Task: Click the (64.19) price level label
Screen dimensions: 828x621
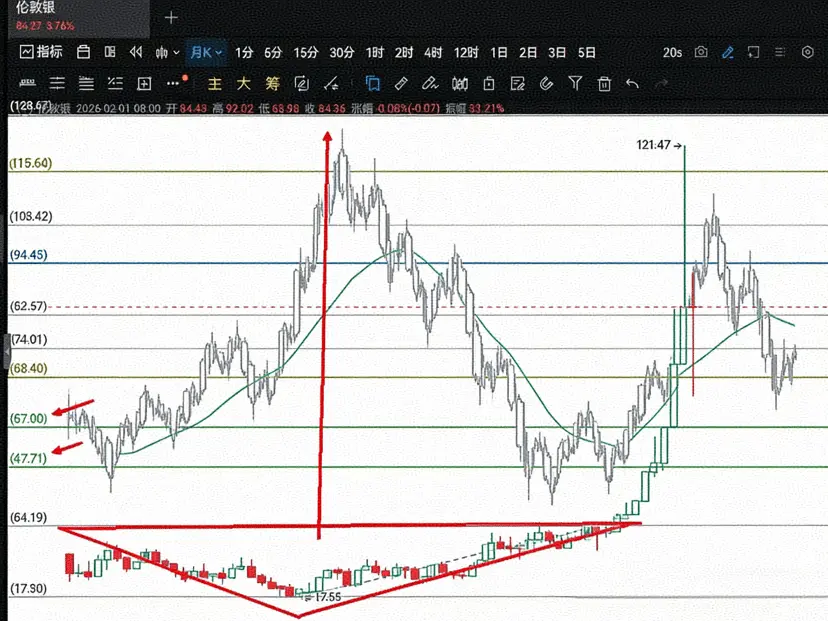Action: click(x=29, y=517)
